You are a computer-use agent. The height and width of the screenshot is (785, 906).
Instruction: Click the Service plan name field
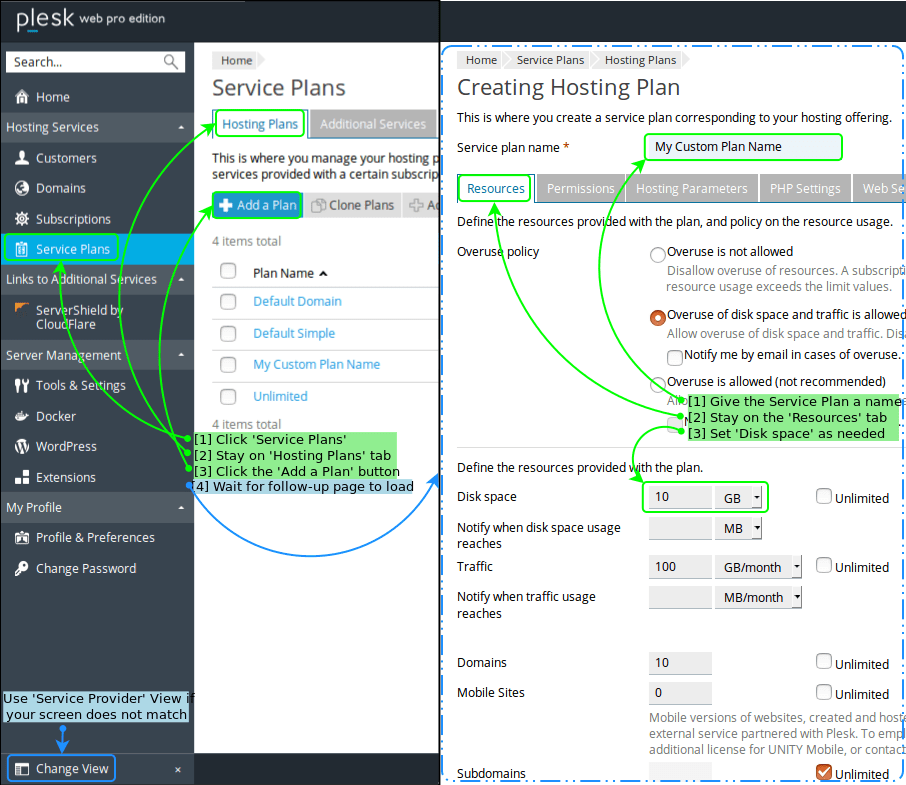[x=744, y=147]
